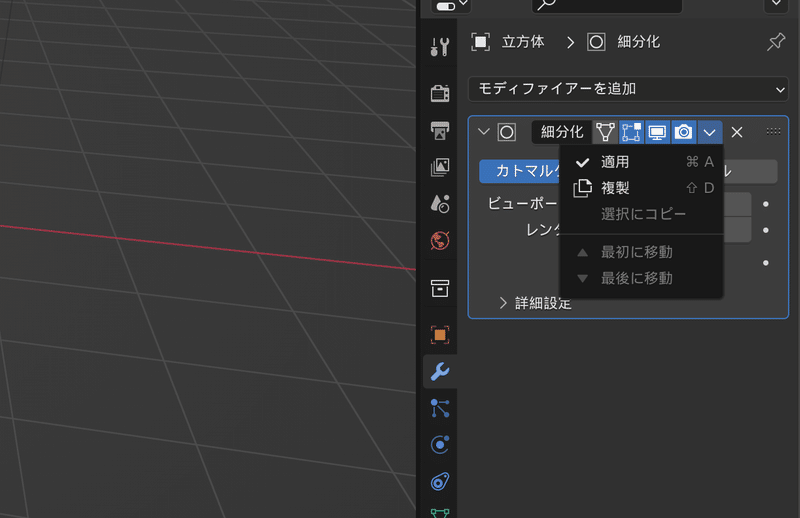Viewport: 800px width, 518px height.
Task: Click the animate dot below the レンダー row
Action: pyautogui.click(x=765, y=263)
